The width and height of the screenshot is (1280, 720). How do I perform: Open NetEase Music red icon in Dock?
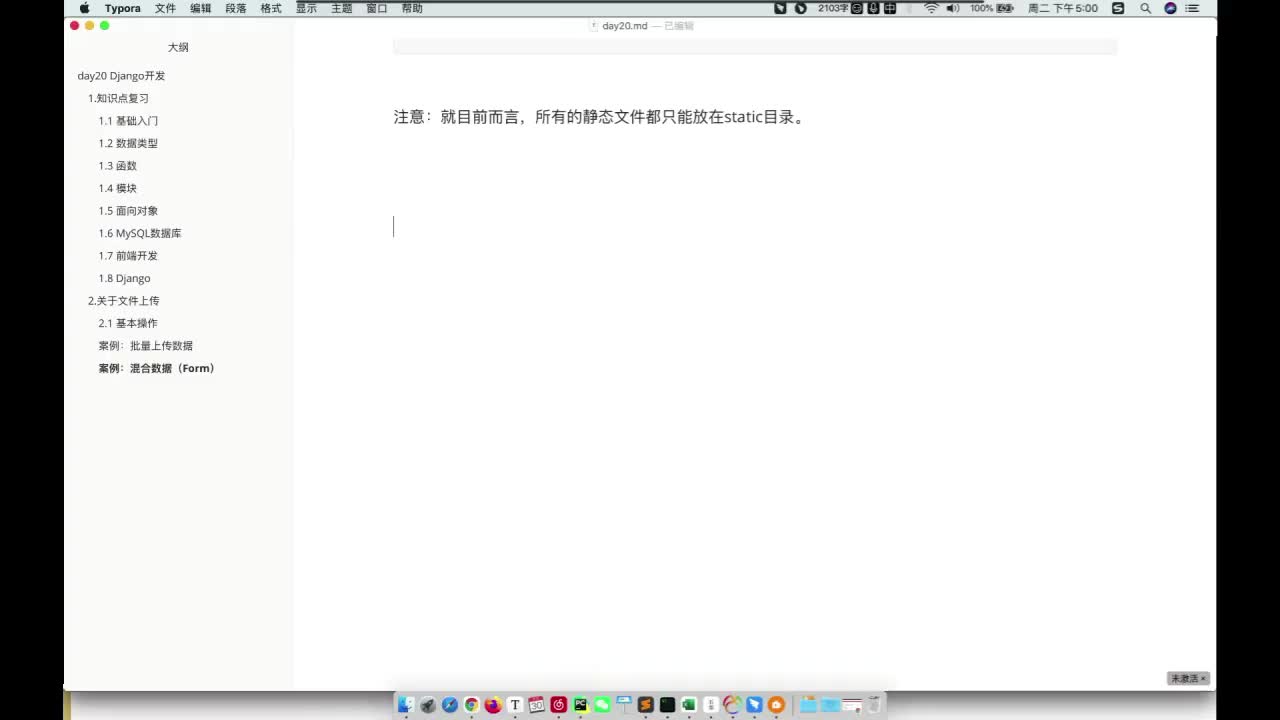click(559, 705)
